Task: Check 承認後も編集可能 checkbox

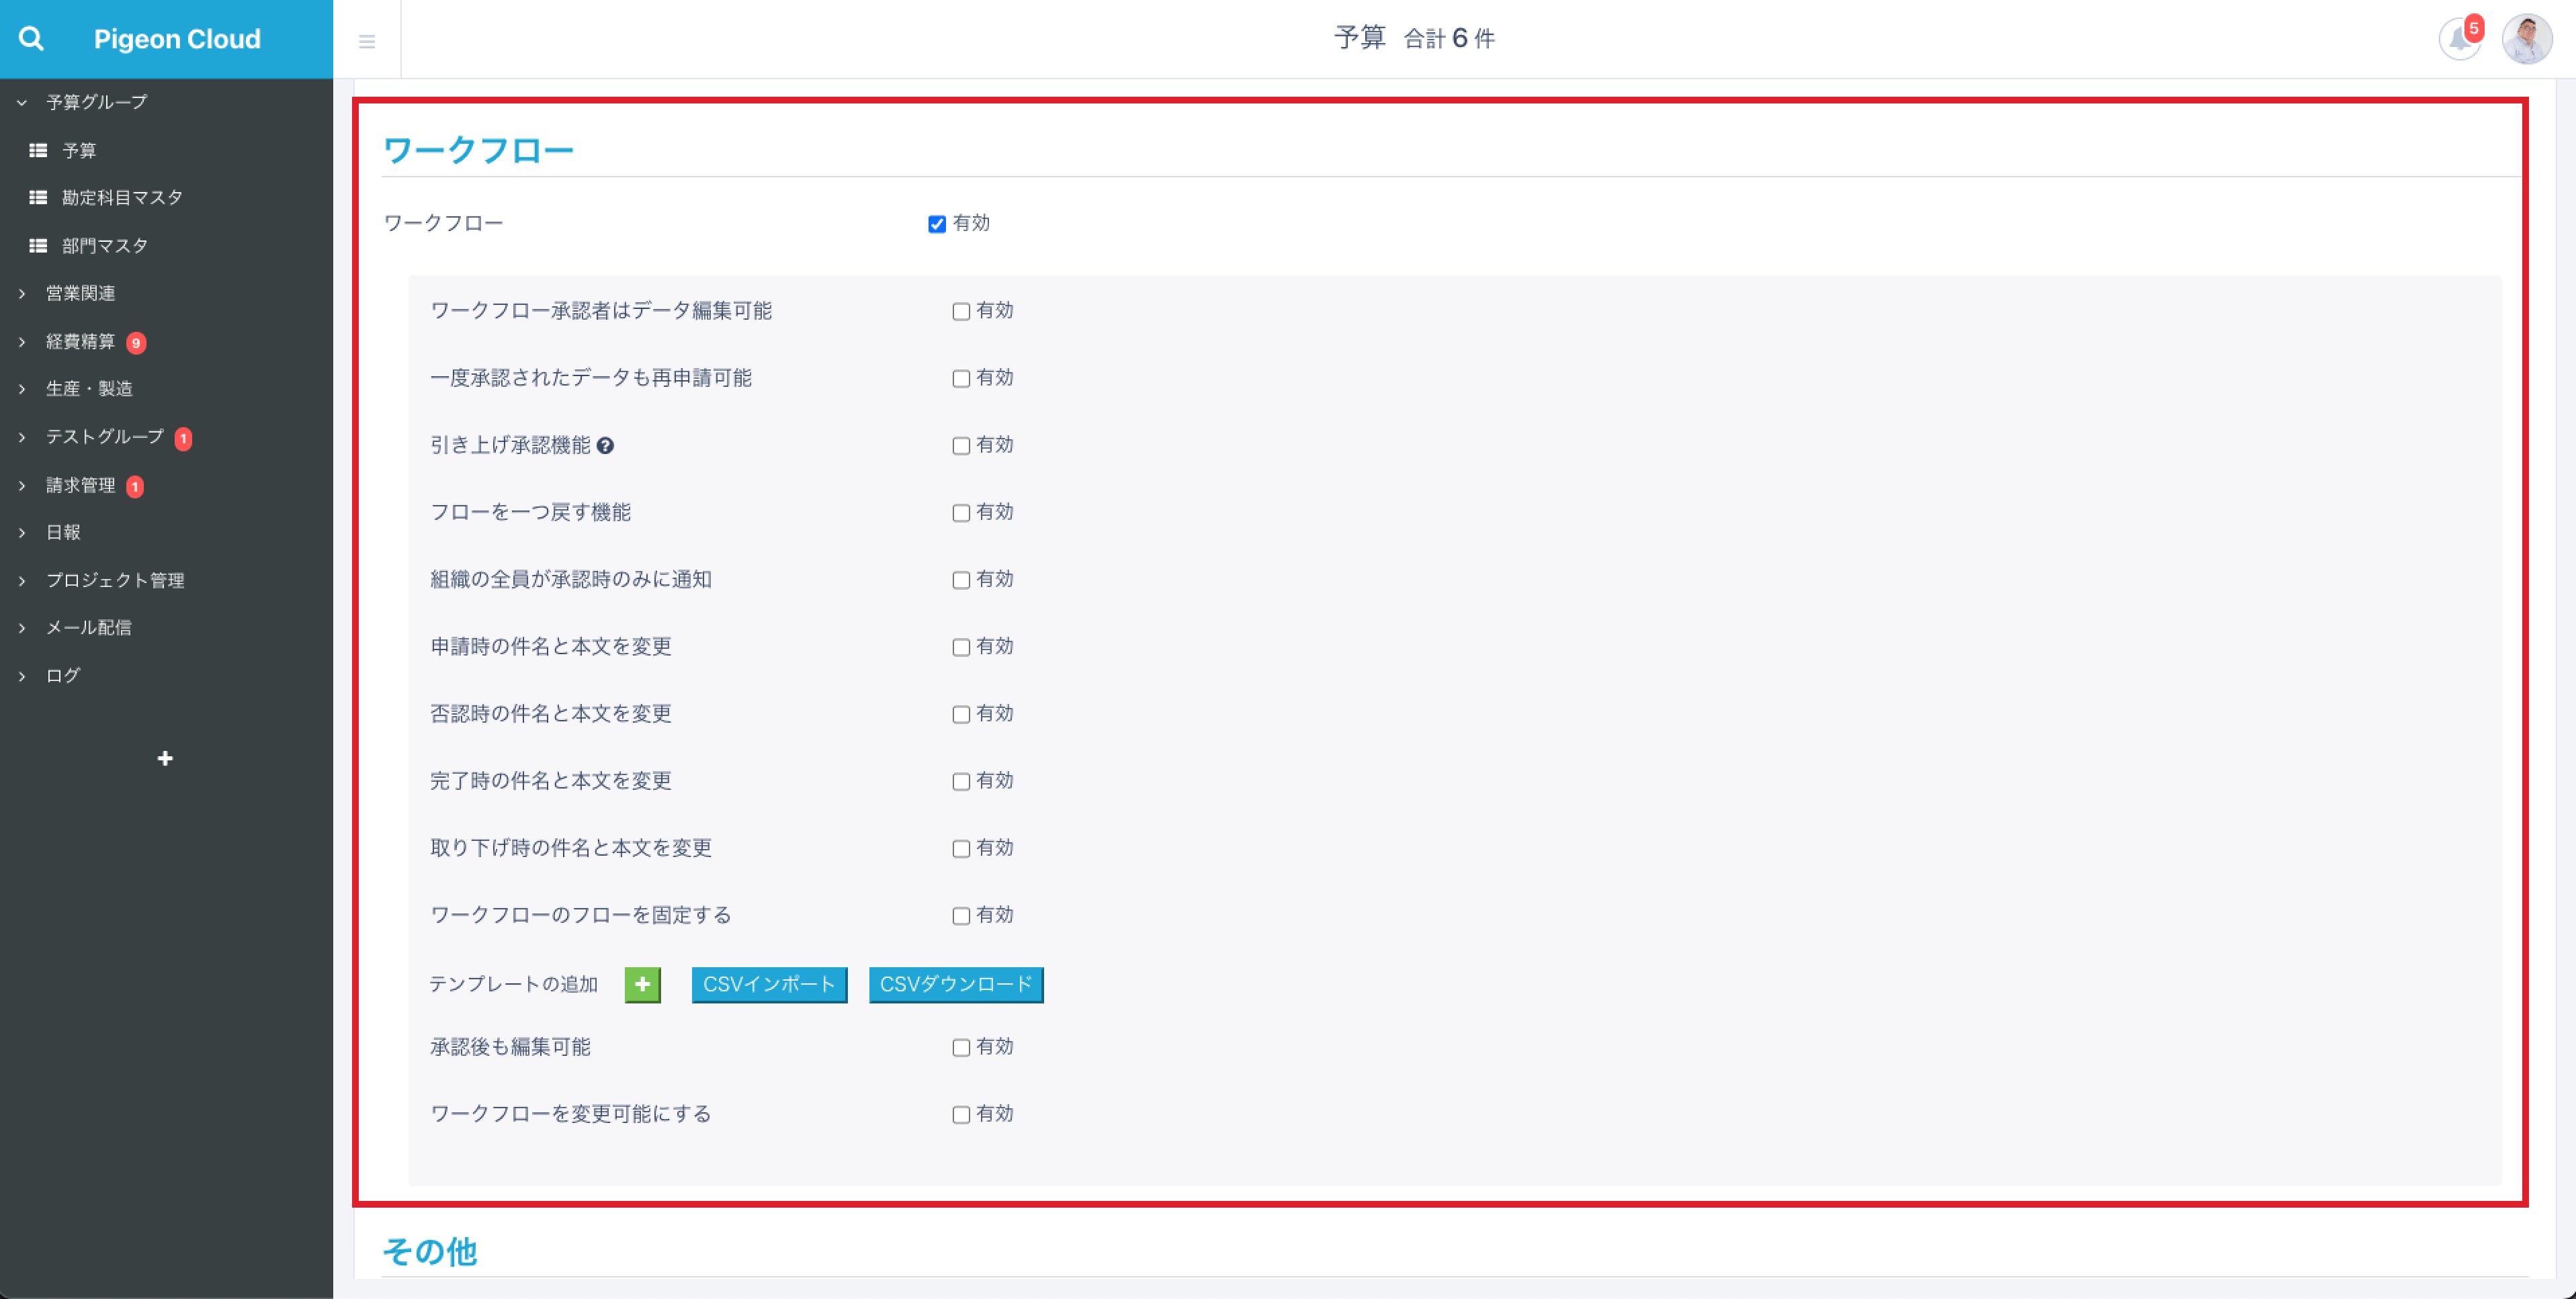Action: pos(961,1047)
